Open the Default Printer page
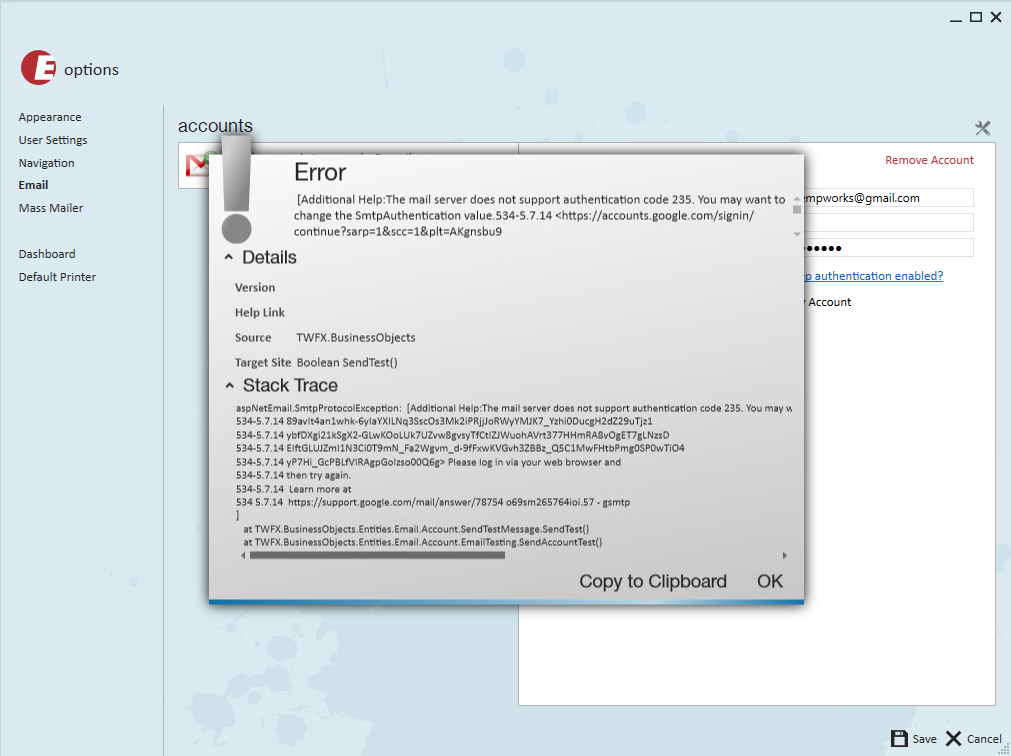This screenshot has height=756, width=1011. (x=57, y=277)
